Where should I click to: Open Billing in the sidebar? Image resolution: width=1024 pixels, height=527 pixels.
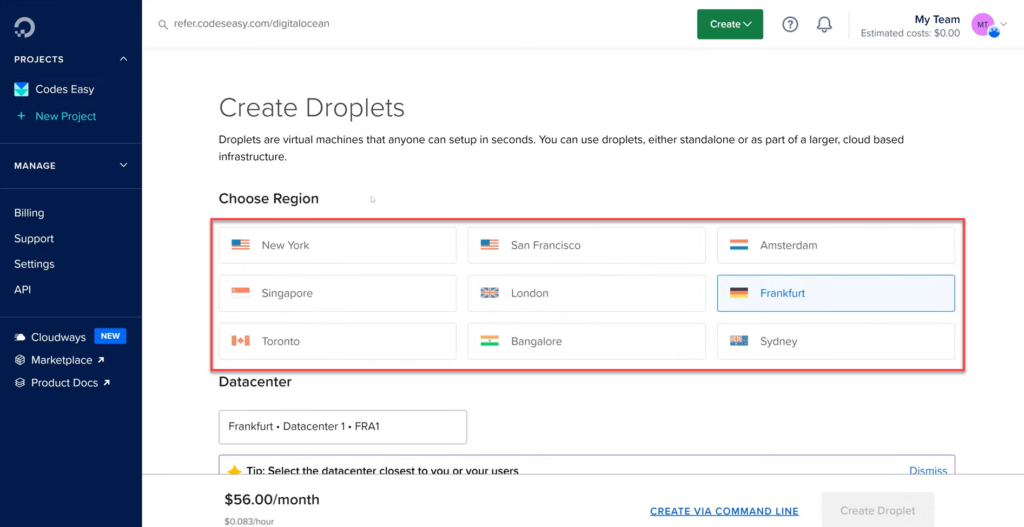29,213
